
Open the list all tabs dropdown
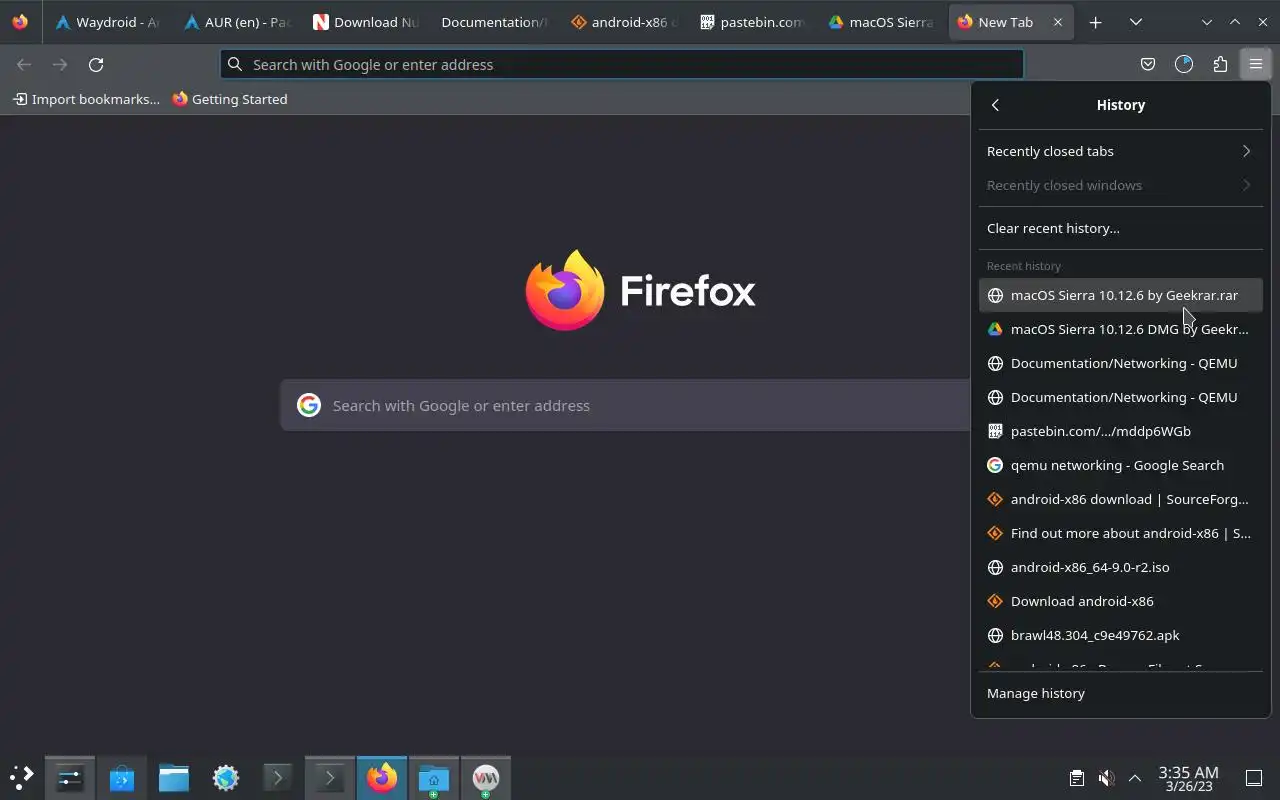pyautogui.click(x=1135, y=22)
